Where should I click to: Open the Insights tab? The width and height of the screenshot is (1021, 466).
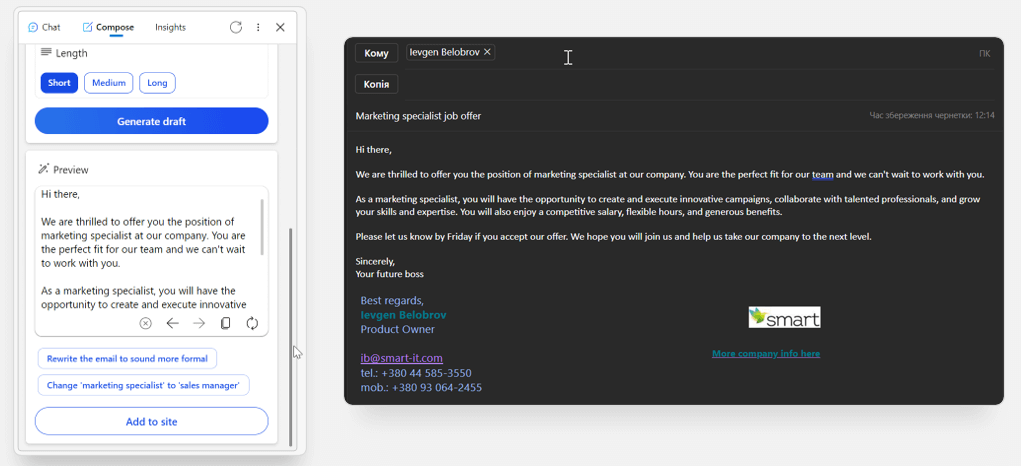(170, 27)
